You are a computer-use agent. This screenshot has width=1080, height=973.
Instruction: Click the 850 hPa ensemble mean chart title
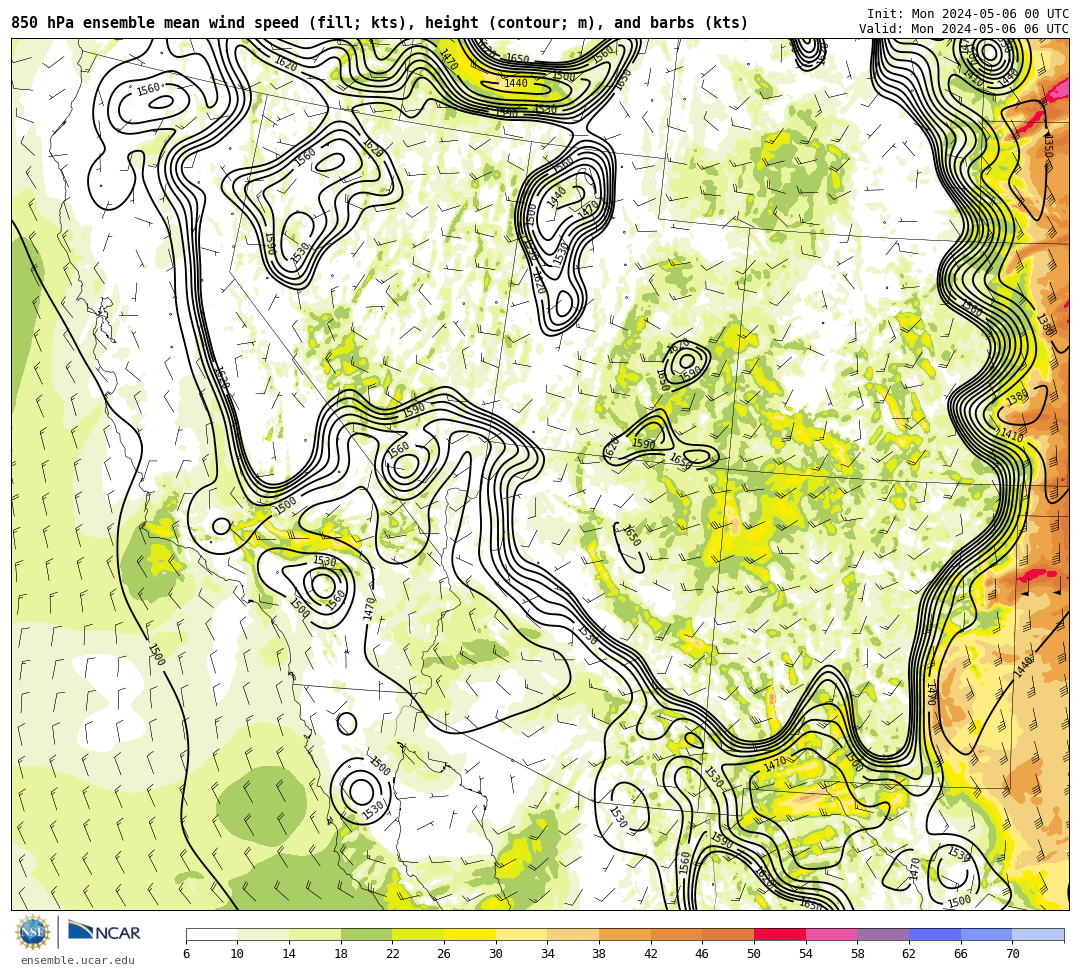click(x=380, y=23)
